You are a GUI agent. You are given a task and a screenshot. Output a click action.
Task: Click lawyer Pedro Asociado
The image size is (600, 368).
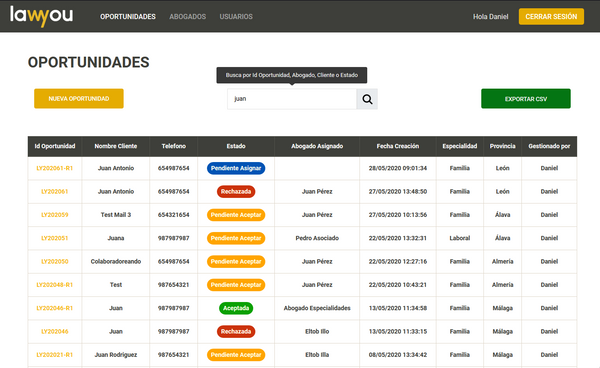[317, 238]
